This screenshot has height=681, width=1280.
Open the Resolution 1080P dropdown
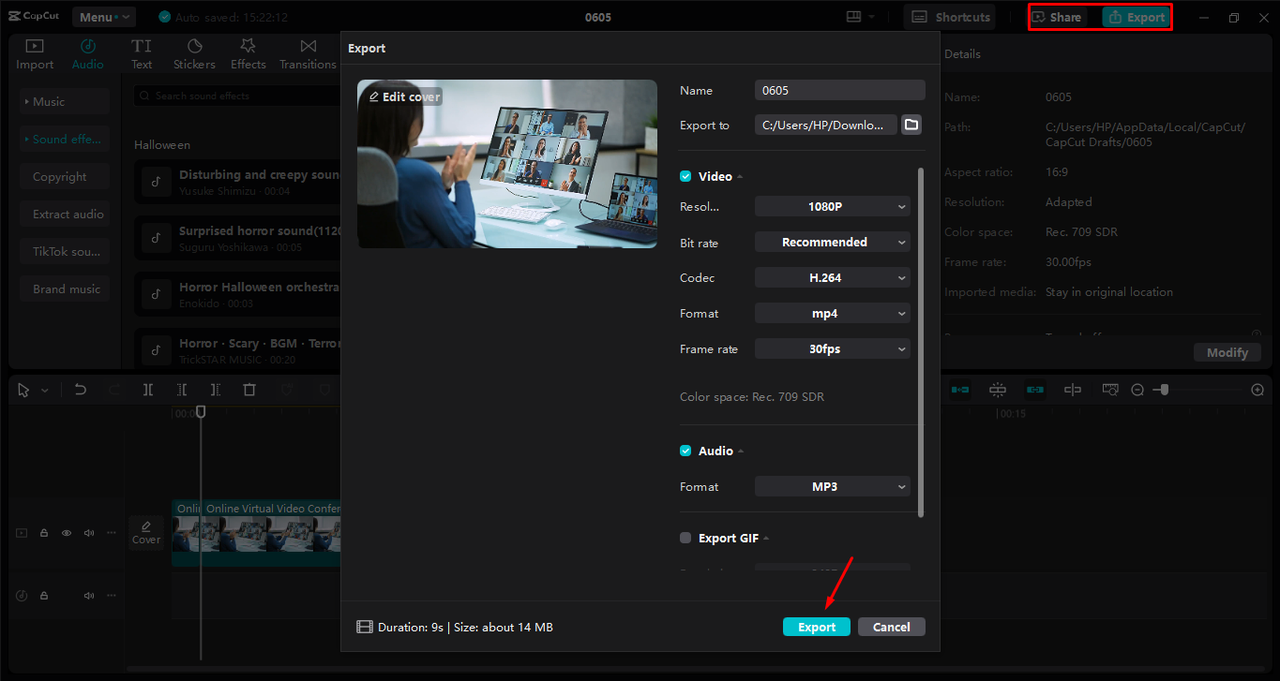(x=832, y=206)
